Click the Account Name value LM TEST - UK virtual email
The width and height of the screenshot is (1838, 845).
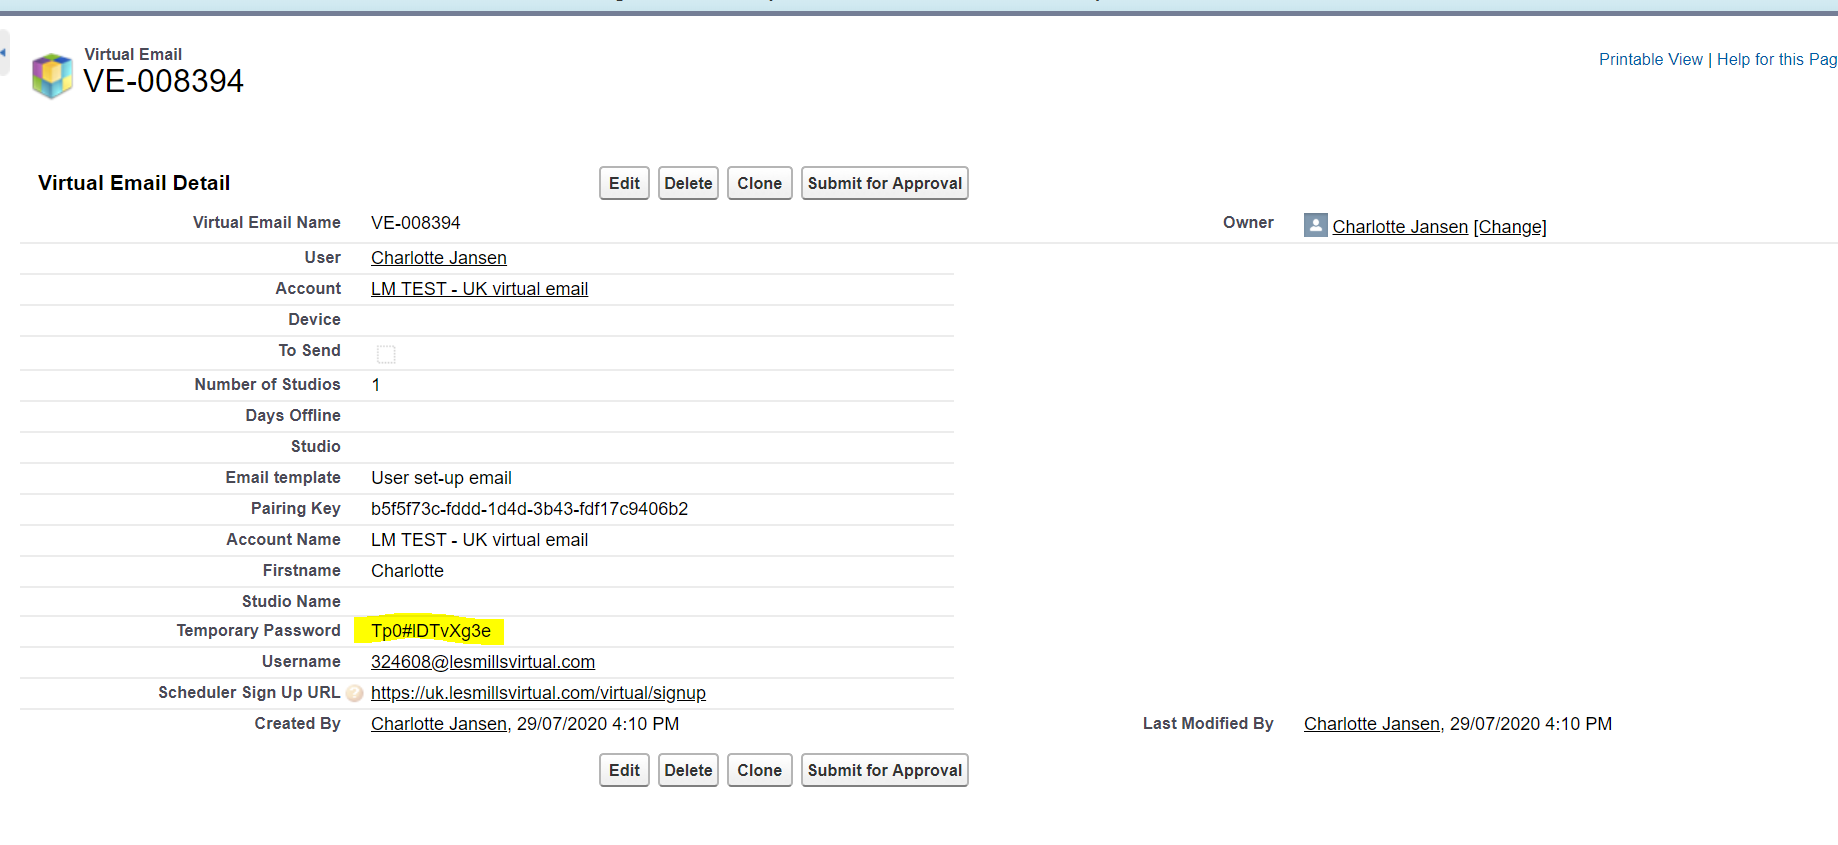479,540
